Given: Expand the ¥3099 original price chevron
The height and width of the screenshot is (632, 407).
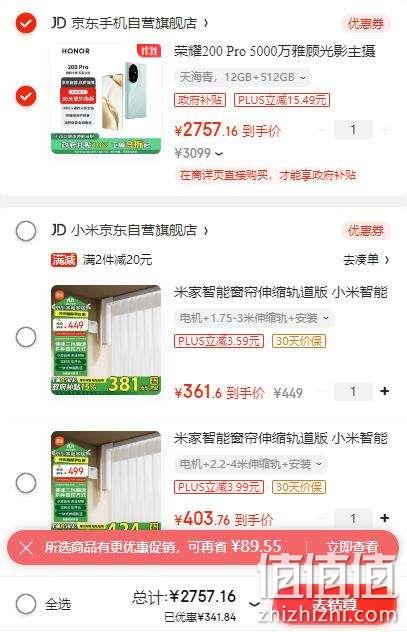Looking at the screenshot, I should [220, 154].
